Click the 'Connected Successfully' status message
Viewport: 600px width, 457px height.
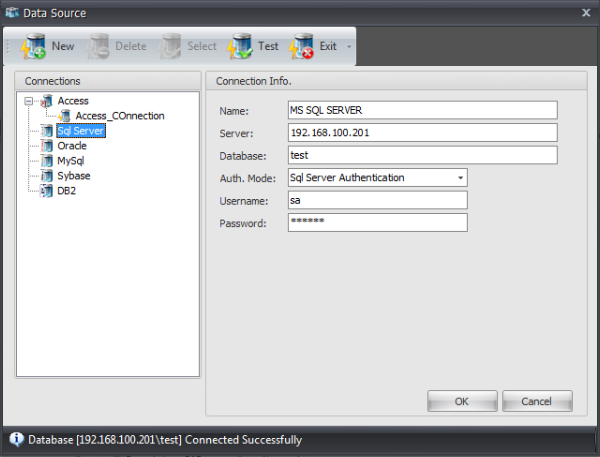[x=243, y=440]
